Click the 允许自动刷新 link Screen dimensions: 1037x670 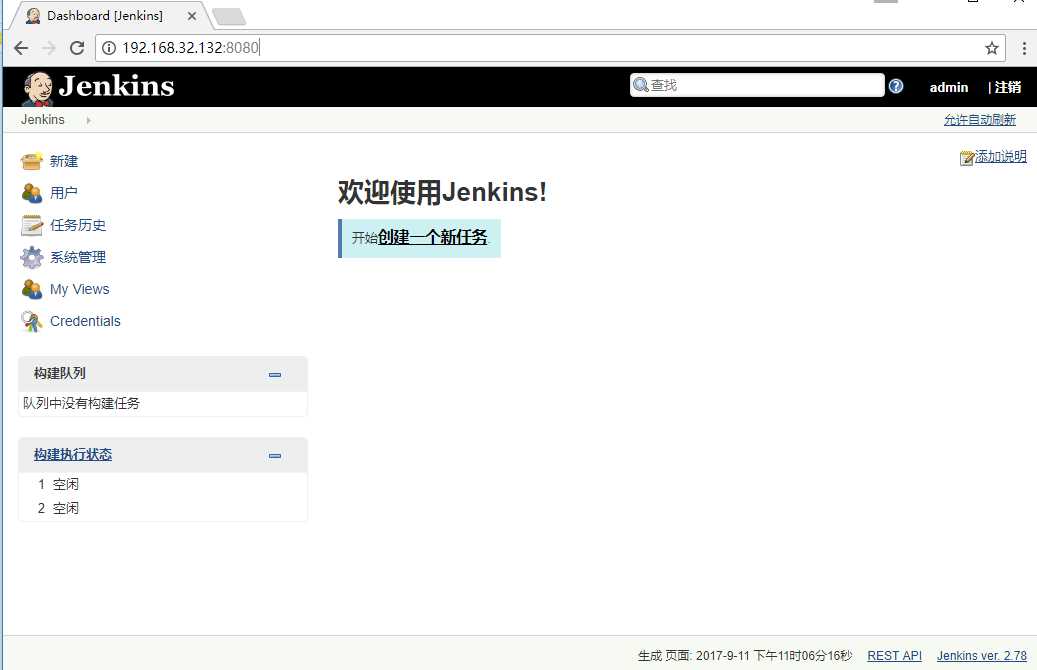pyautogui.click(x=979, y=120)
